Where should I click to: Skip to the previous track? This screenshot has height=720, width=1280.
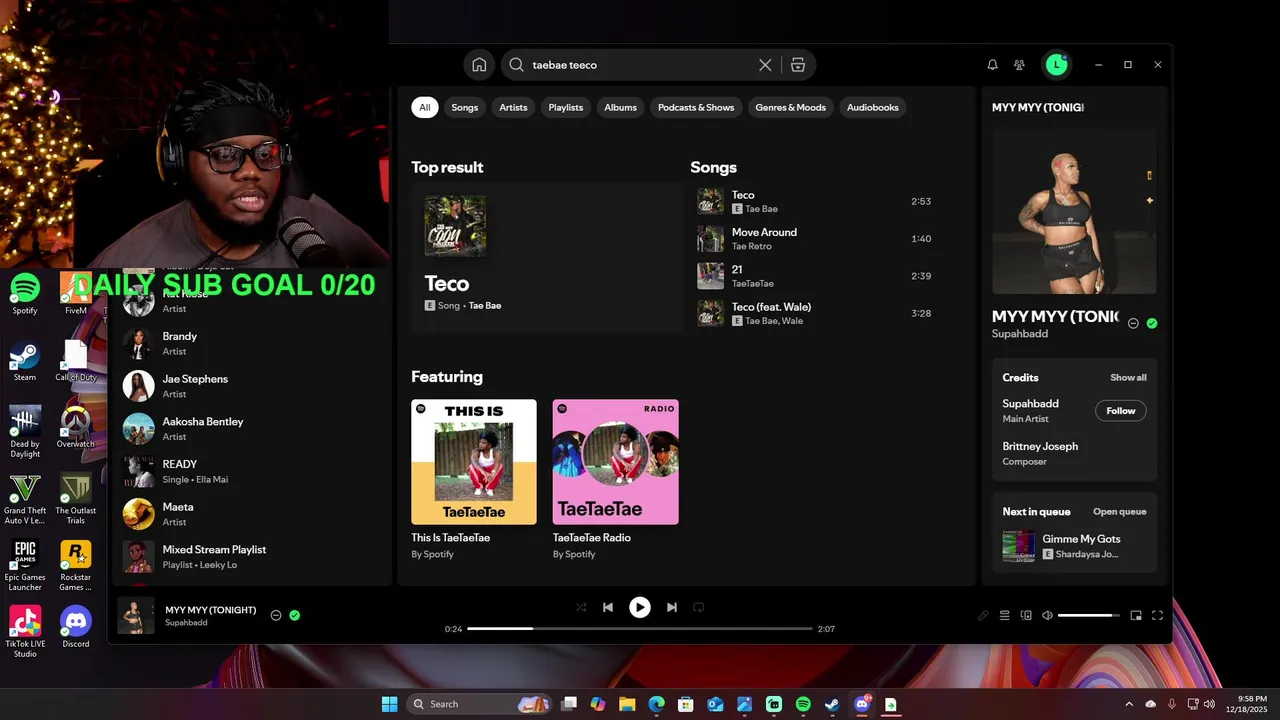point(608,607)
